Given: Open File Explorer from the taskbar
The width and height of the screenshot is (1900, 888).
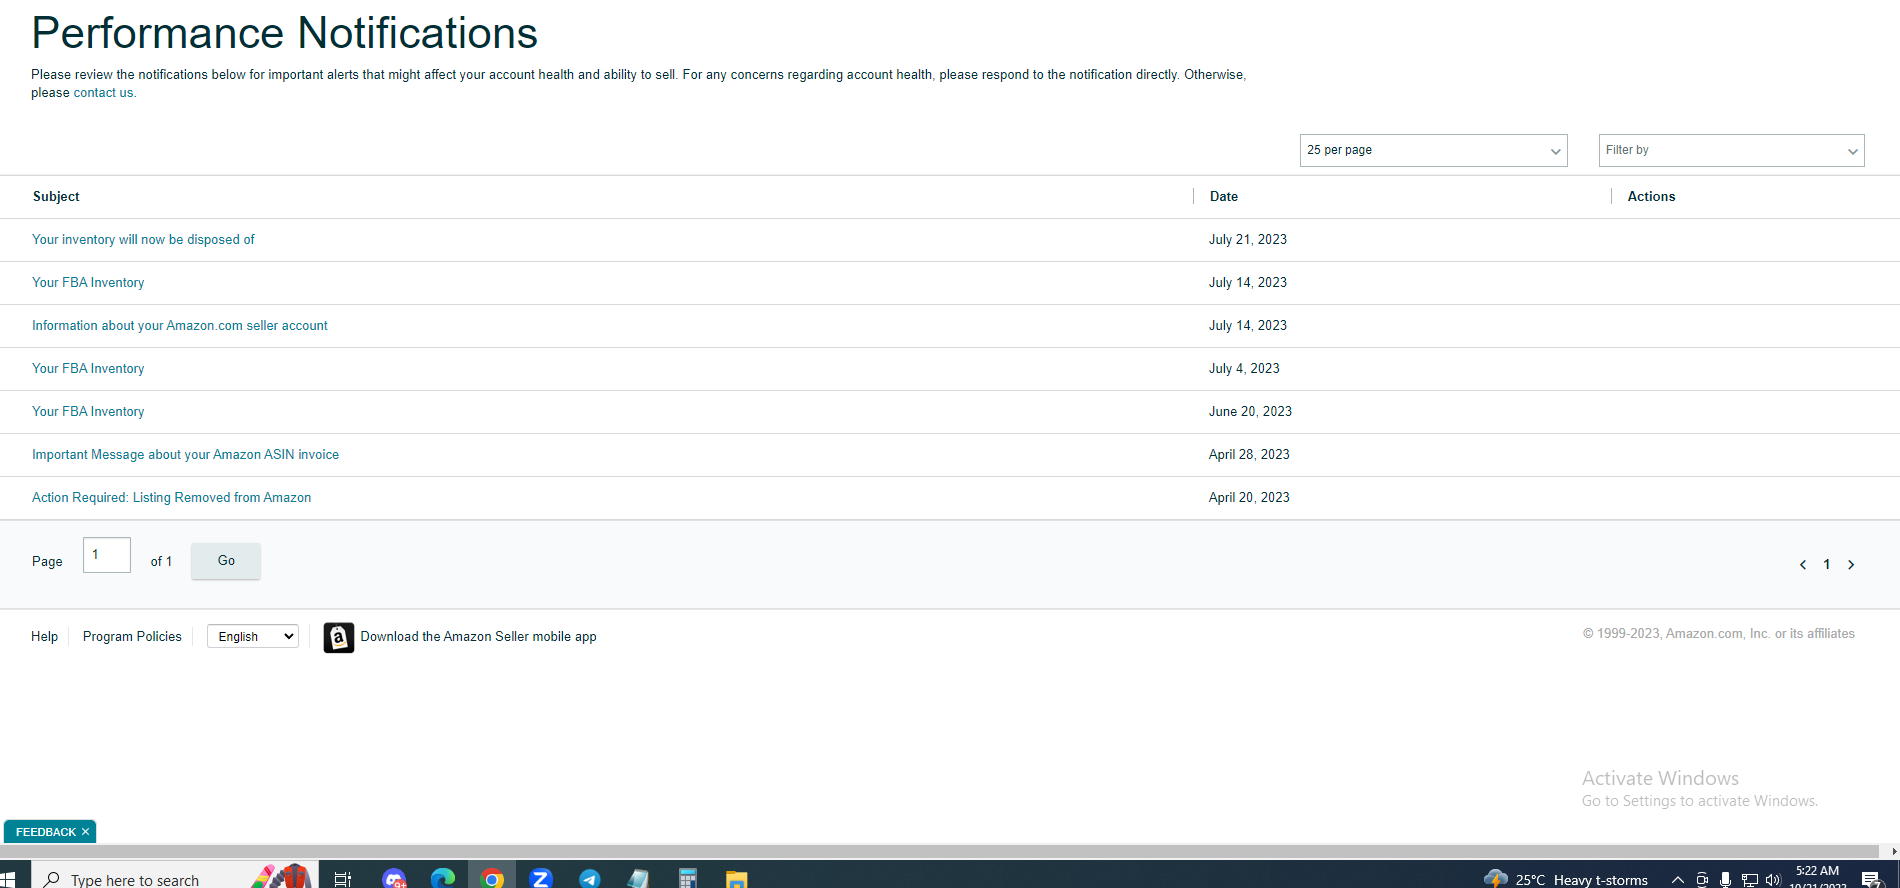Looking at the screenshot, I should click(736, 879).
